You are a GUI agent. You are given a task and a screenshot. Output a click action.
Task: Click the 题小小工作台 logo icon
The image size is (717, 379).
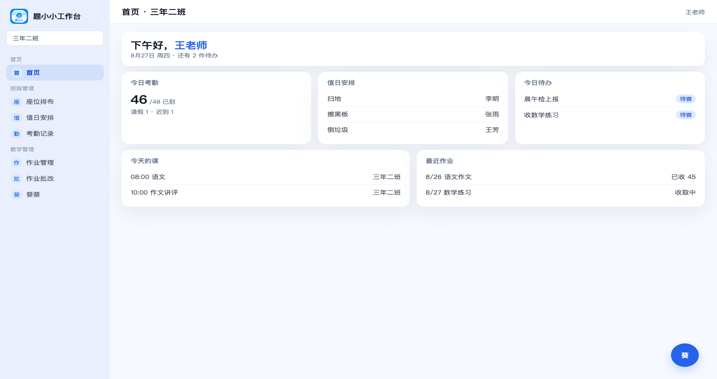point(19,16)
